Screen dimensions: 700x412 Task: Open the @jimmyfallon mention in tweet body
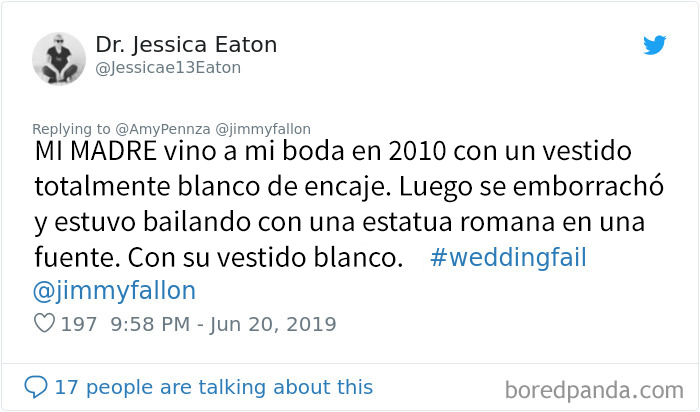click(x=114, y=291)
